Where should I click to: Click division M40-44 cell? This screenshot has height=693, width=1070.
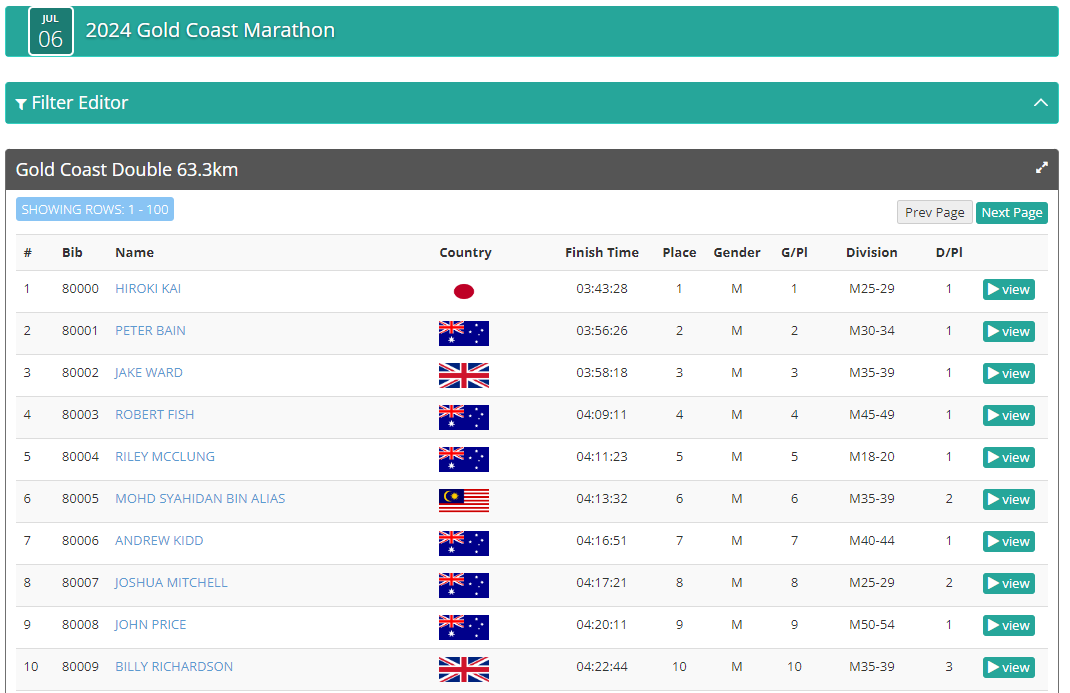pos(871,541)
